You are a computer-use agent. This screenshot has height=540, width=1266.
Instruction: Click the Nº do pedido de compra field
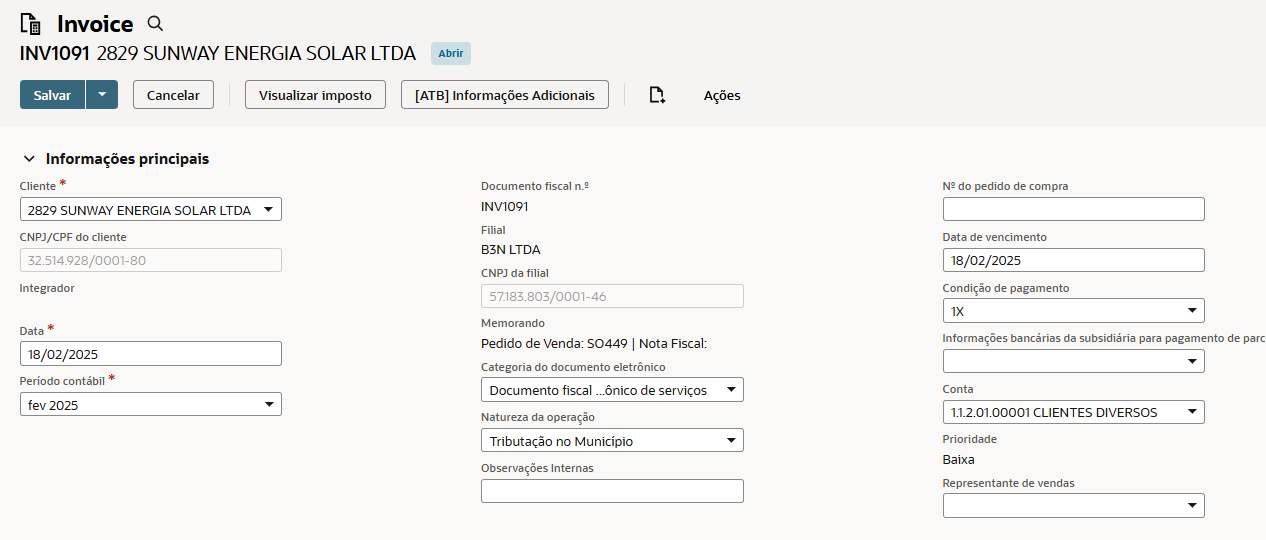(1073, 209)
